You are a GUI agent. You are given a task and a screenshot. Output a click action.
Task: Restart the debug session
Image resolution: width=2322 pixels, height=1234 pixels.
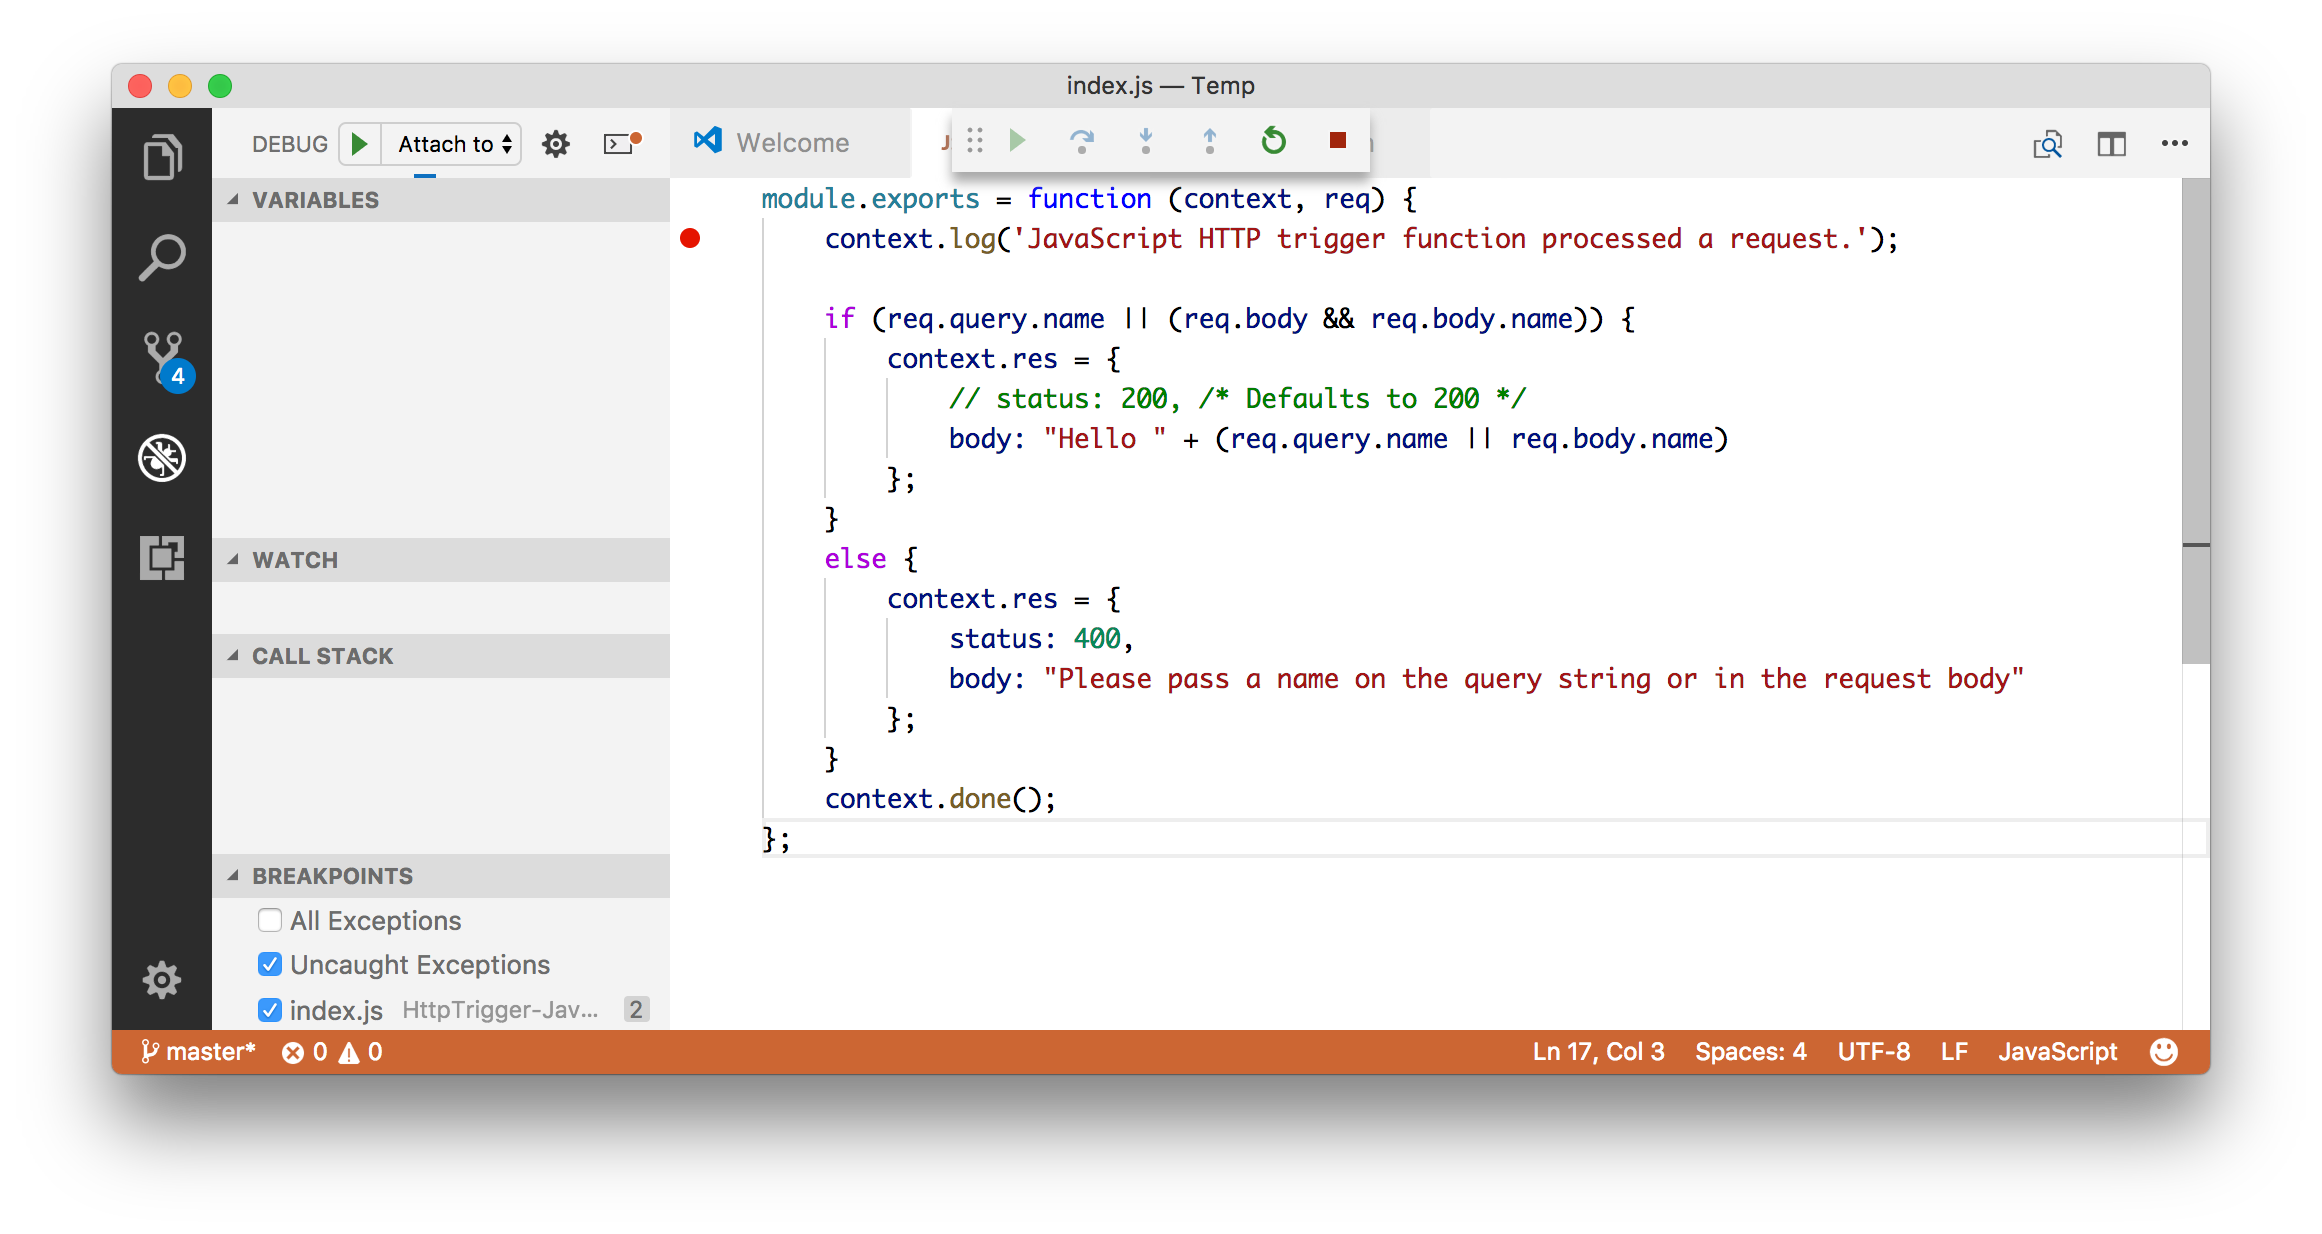(1273, 141)
